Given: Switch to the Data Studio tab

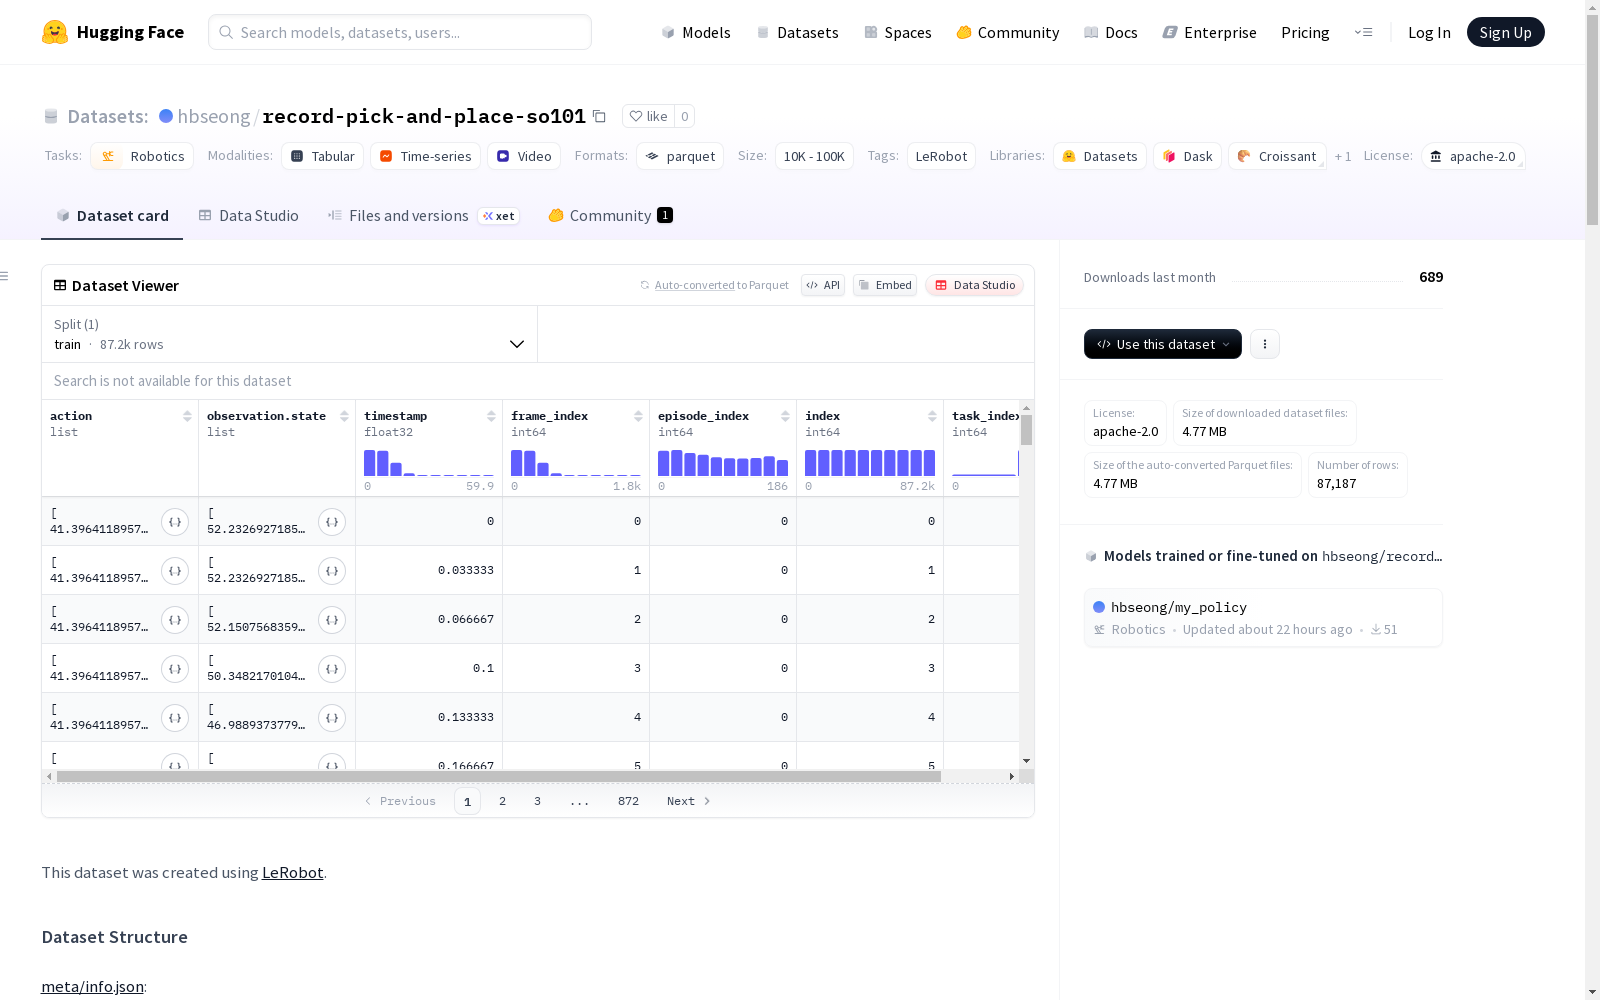Looking at the screenshot, I should [x=249, y=216].
